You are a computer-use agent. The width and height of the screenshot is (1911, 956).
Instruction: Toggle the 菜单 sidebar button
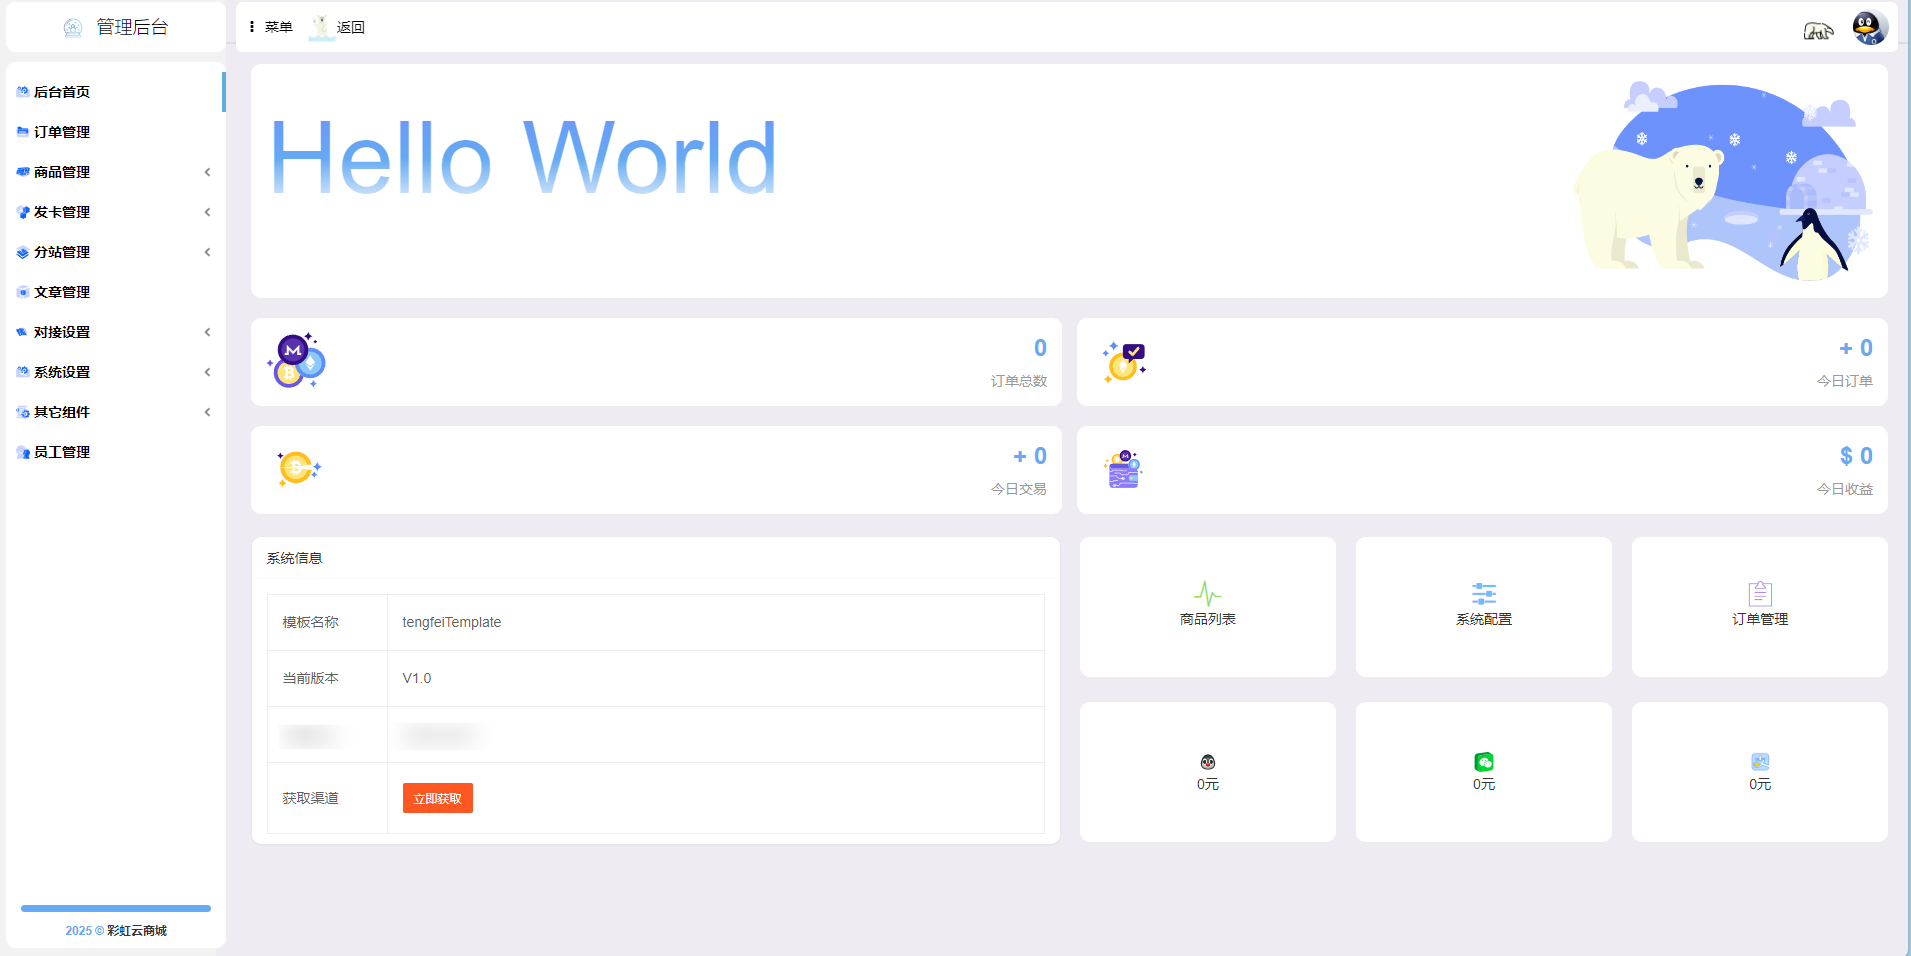point(271,27)
